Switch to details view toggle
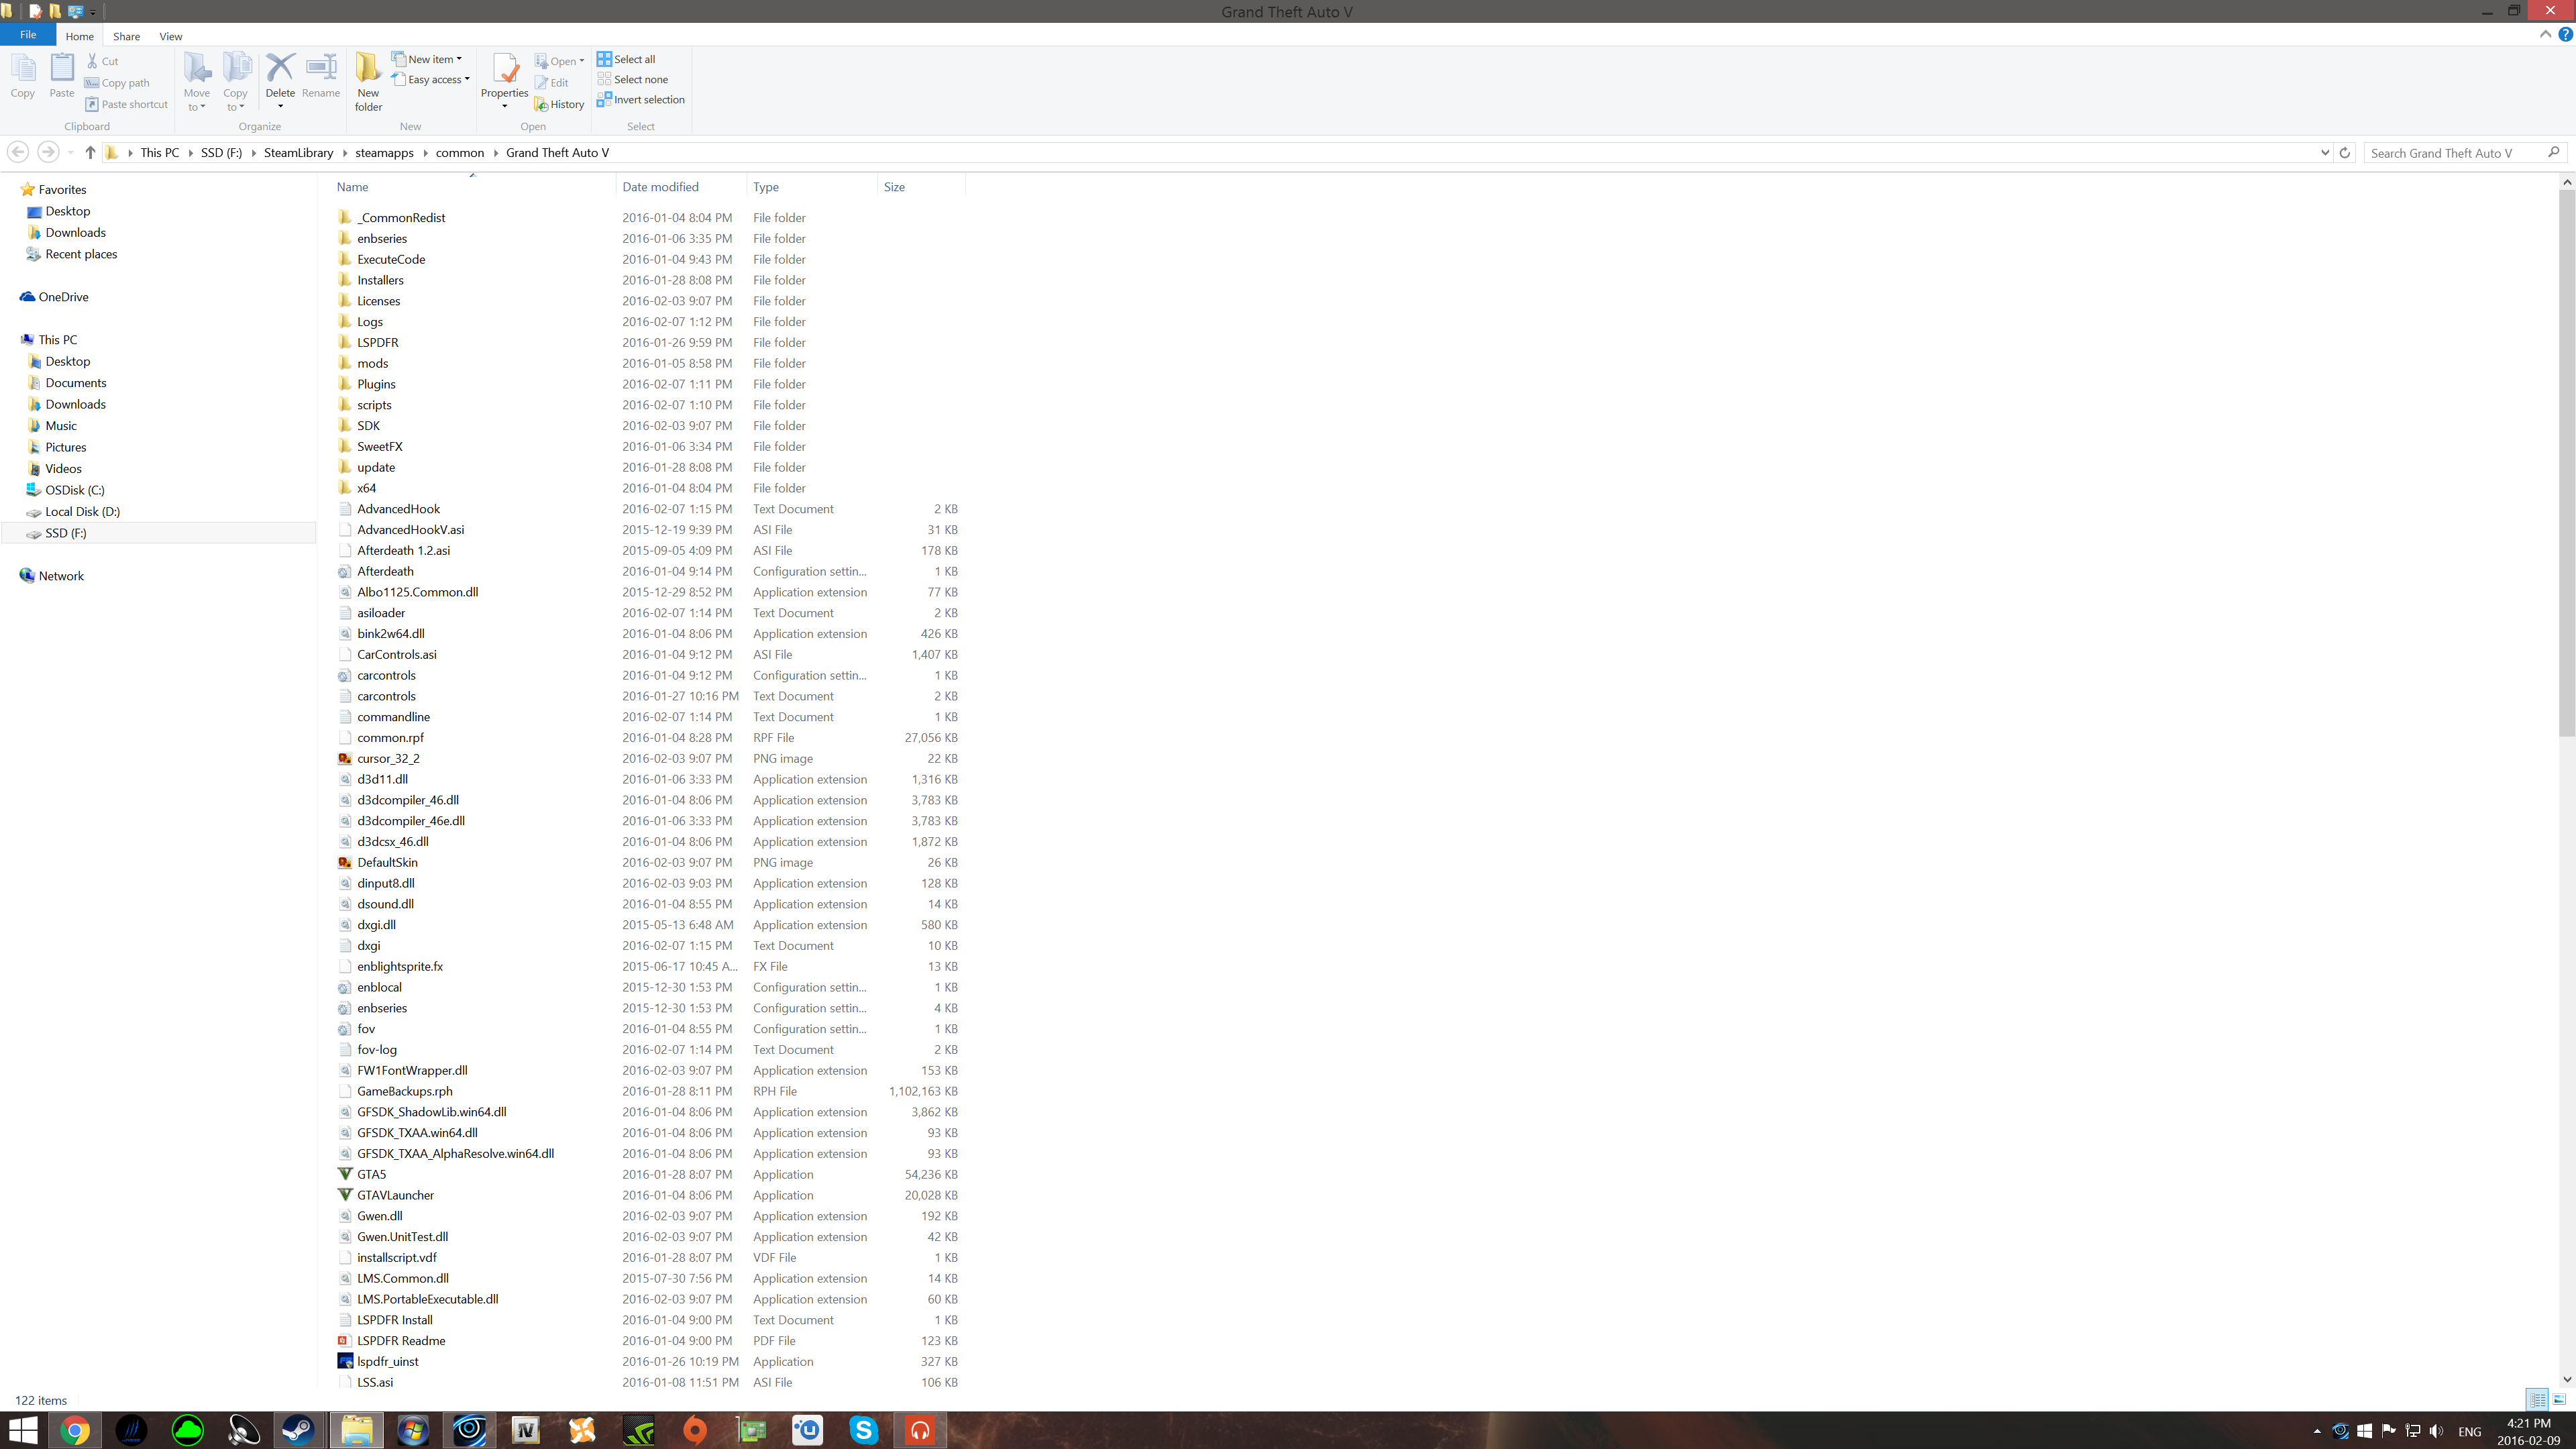 2537,1399
